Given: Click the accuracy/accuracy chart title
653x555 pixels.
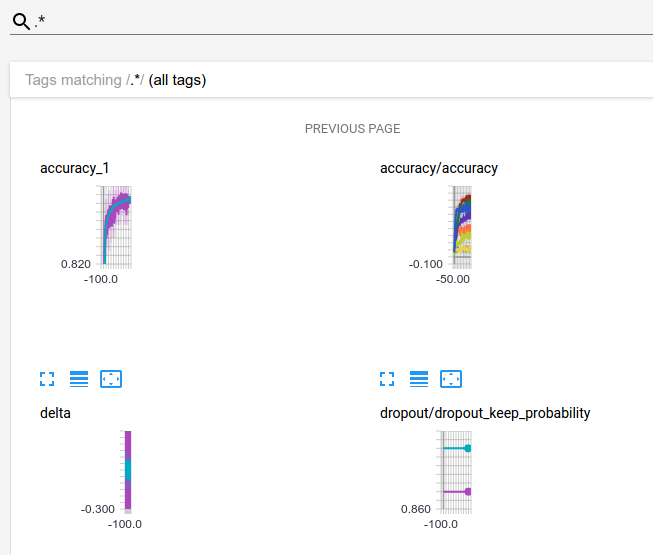Looking at the screenshot, I should [x=439, y=168].
